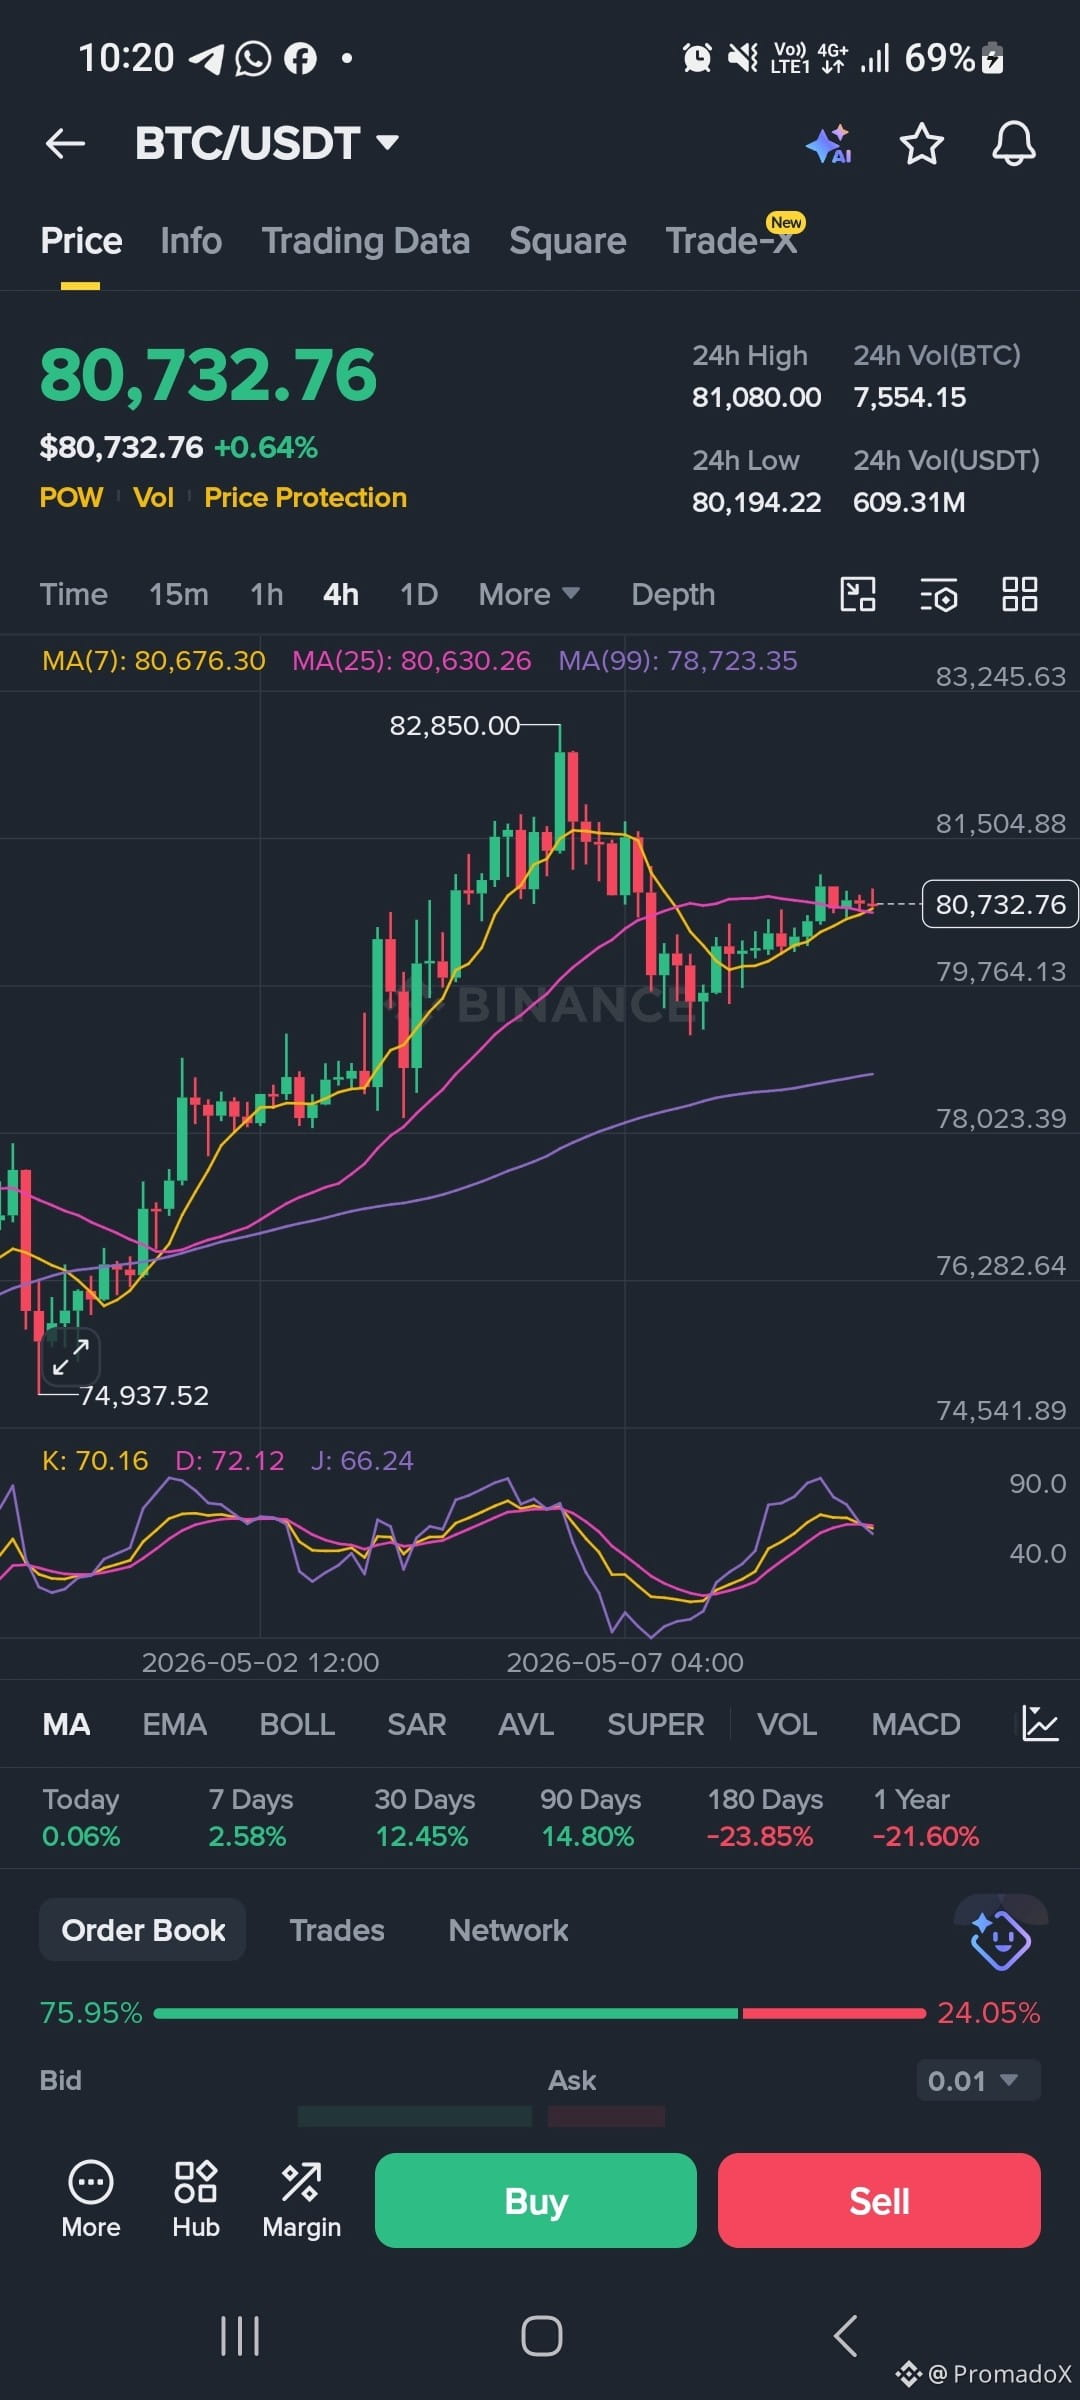Image resolution: width=1080 pixels, height=2400 pixels.
Task: Open the More menu icon
Action: tap(91, 2200)
